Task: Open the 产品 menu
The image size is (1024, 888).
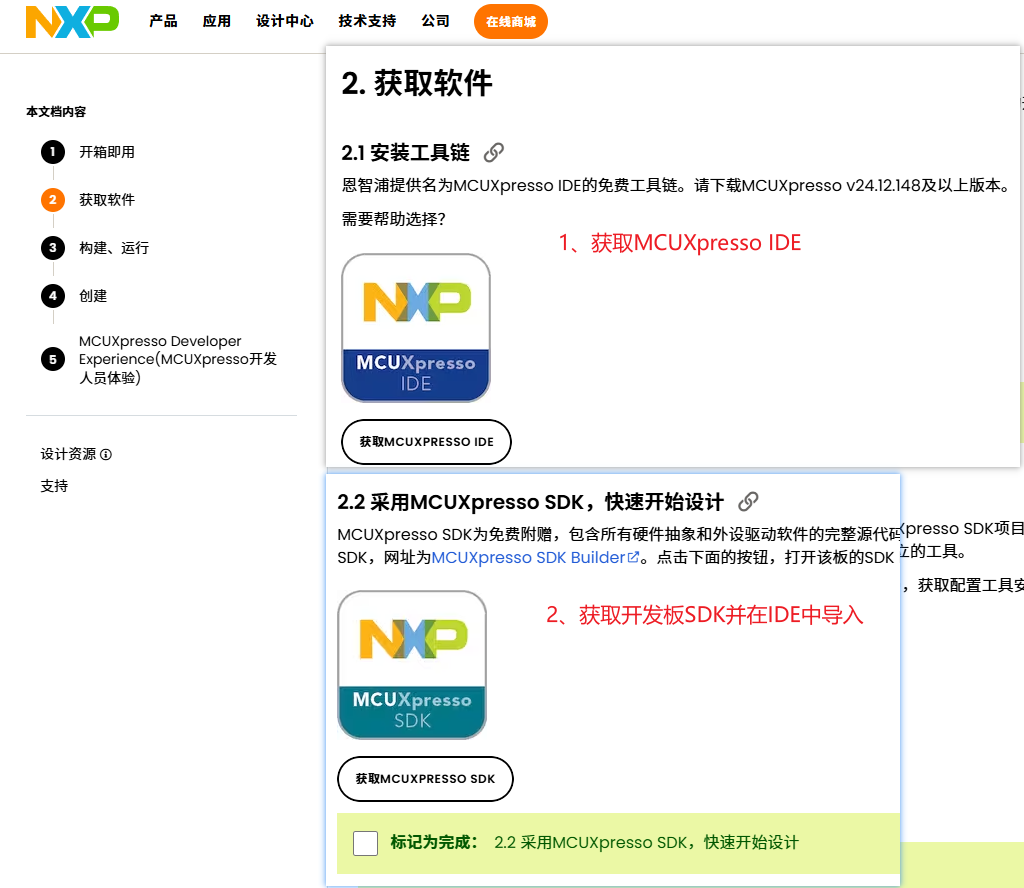Action: click(x=163, y=20)
